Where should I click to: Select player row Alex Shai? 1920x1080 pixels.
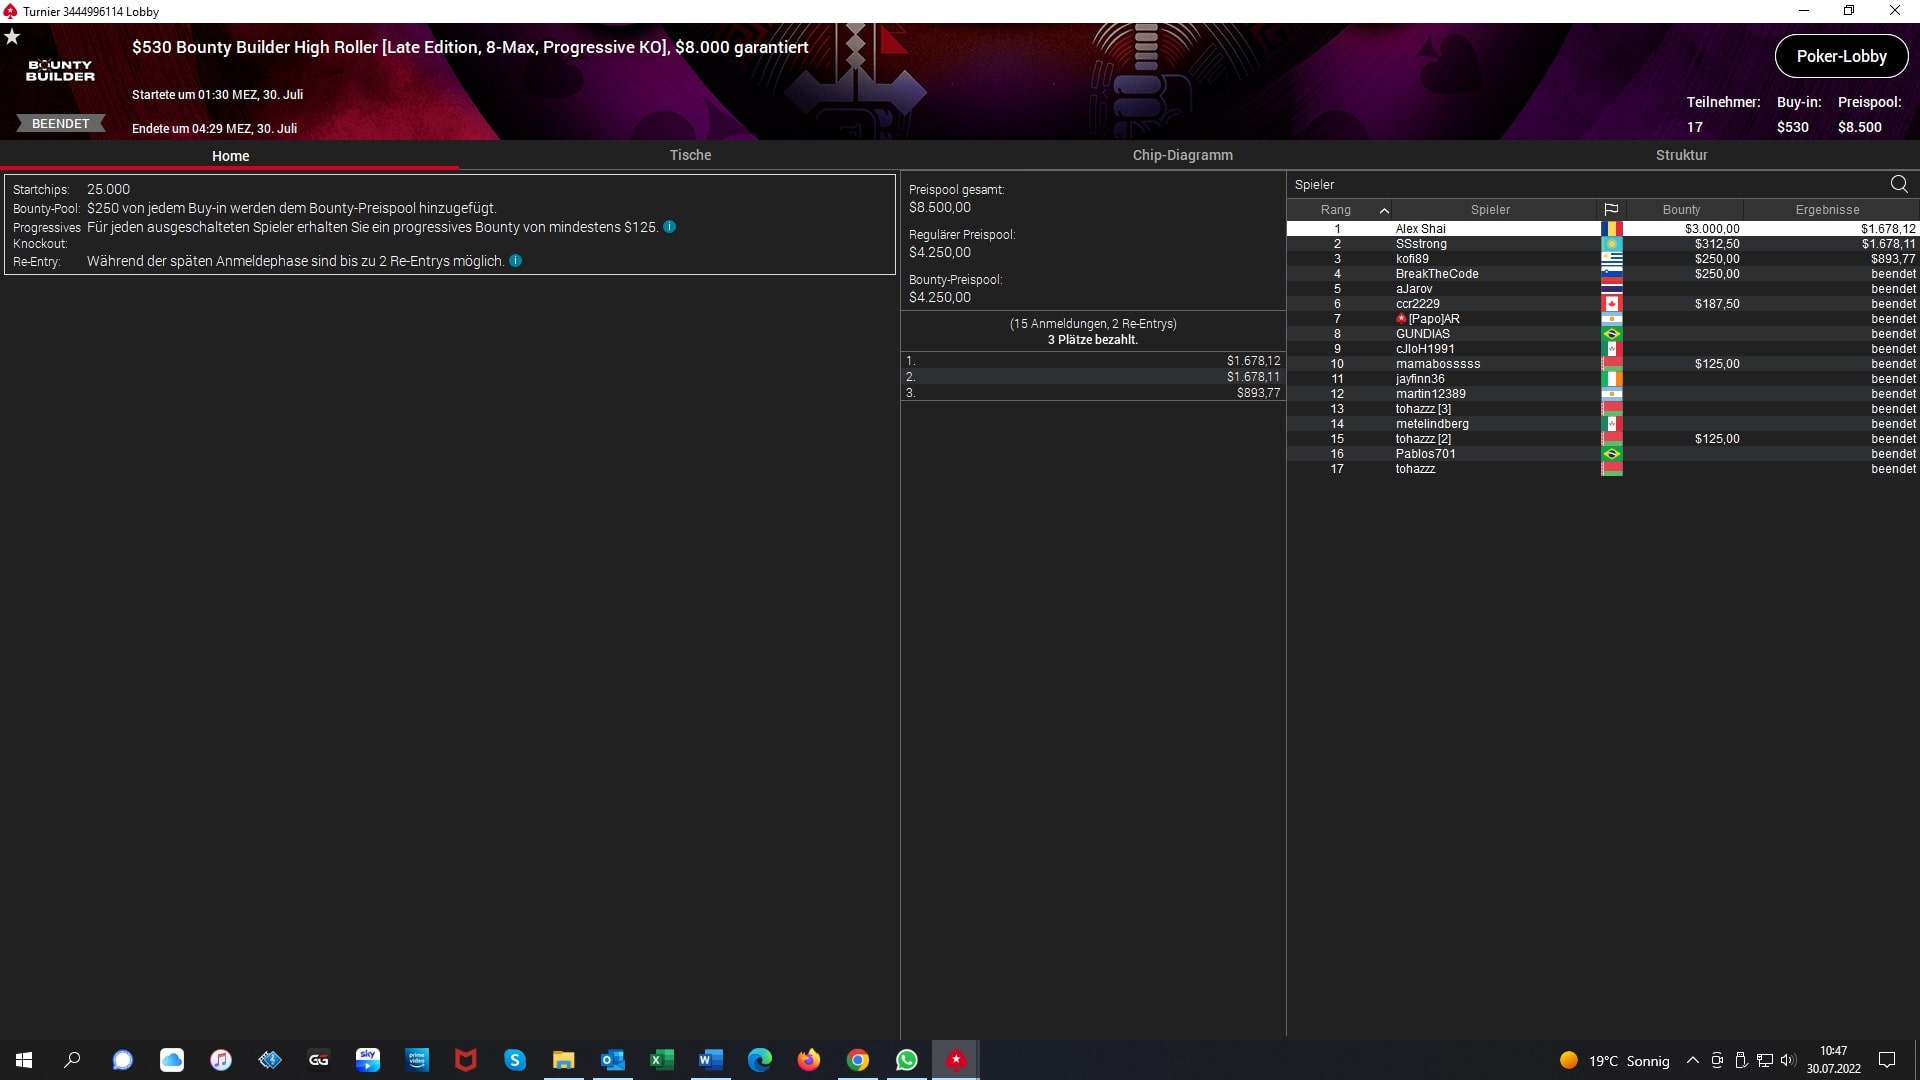click(1420, 229)
